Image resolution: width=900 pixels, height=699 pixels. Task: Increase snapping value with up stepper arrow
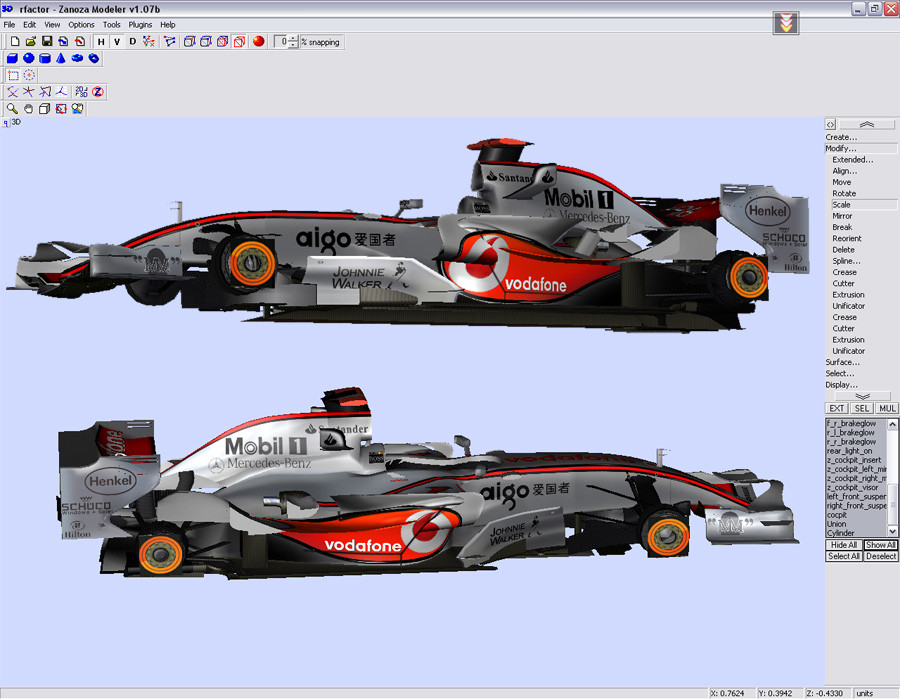(x=293, y=38)
